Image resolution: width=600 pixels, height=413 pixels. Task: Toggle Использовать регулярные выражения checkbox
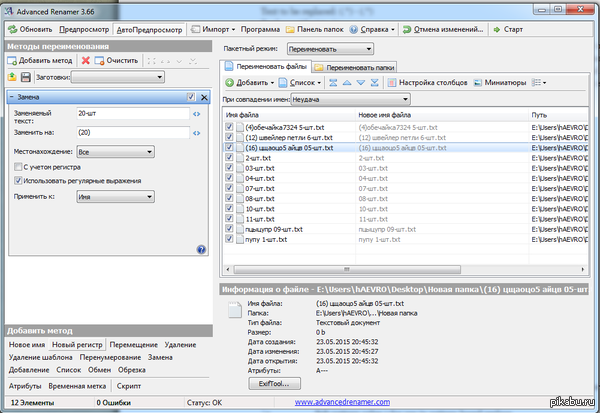[19, 180]
